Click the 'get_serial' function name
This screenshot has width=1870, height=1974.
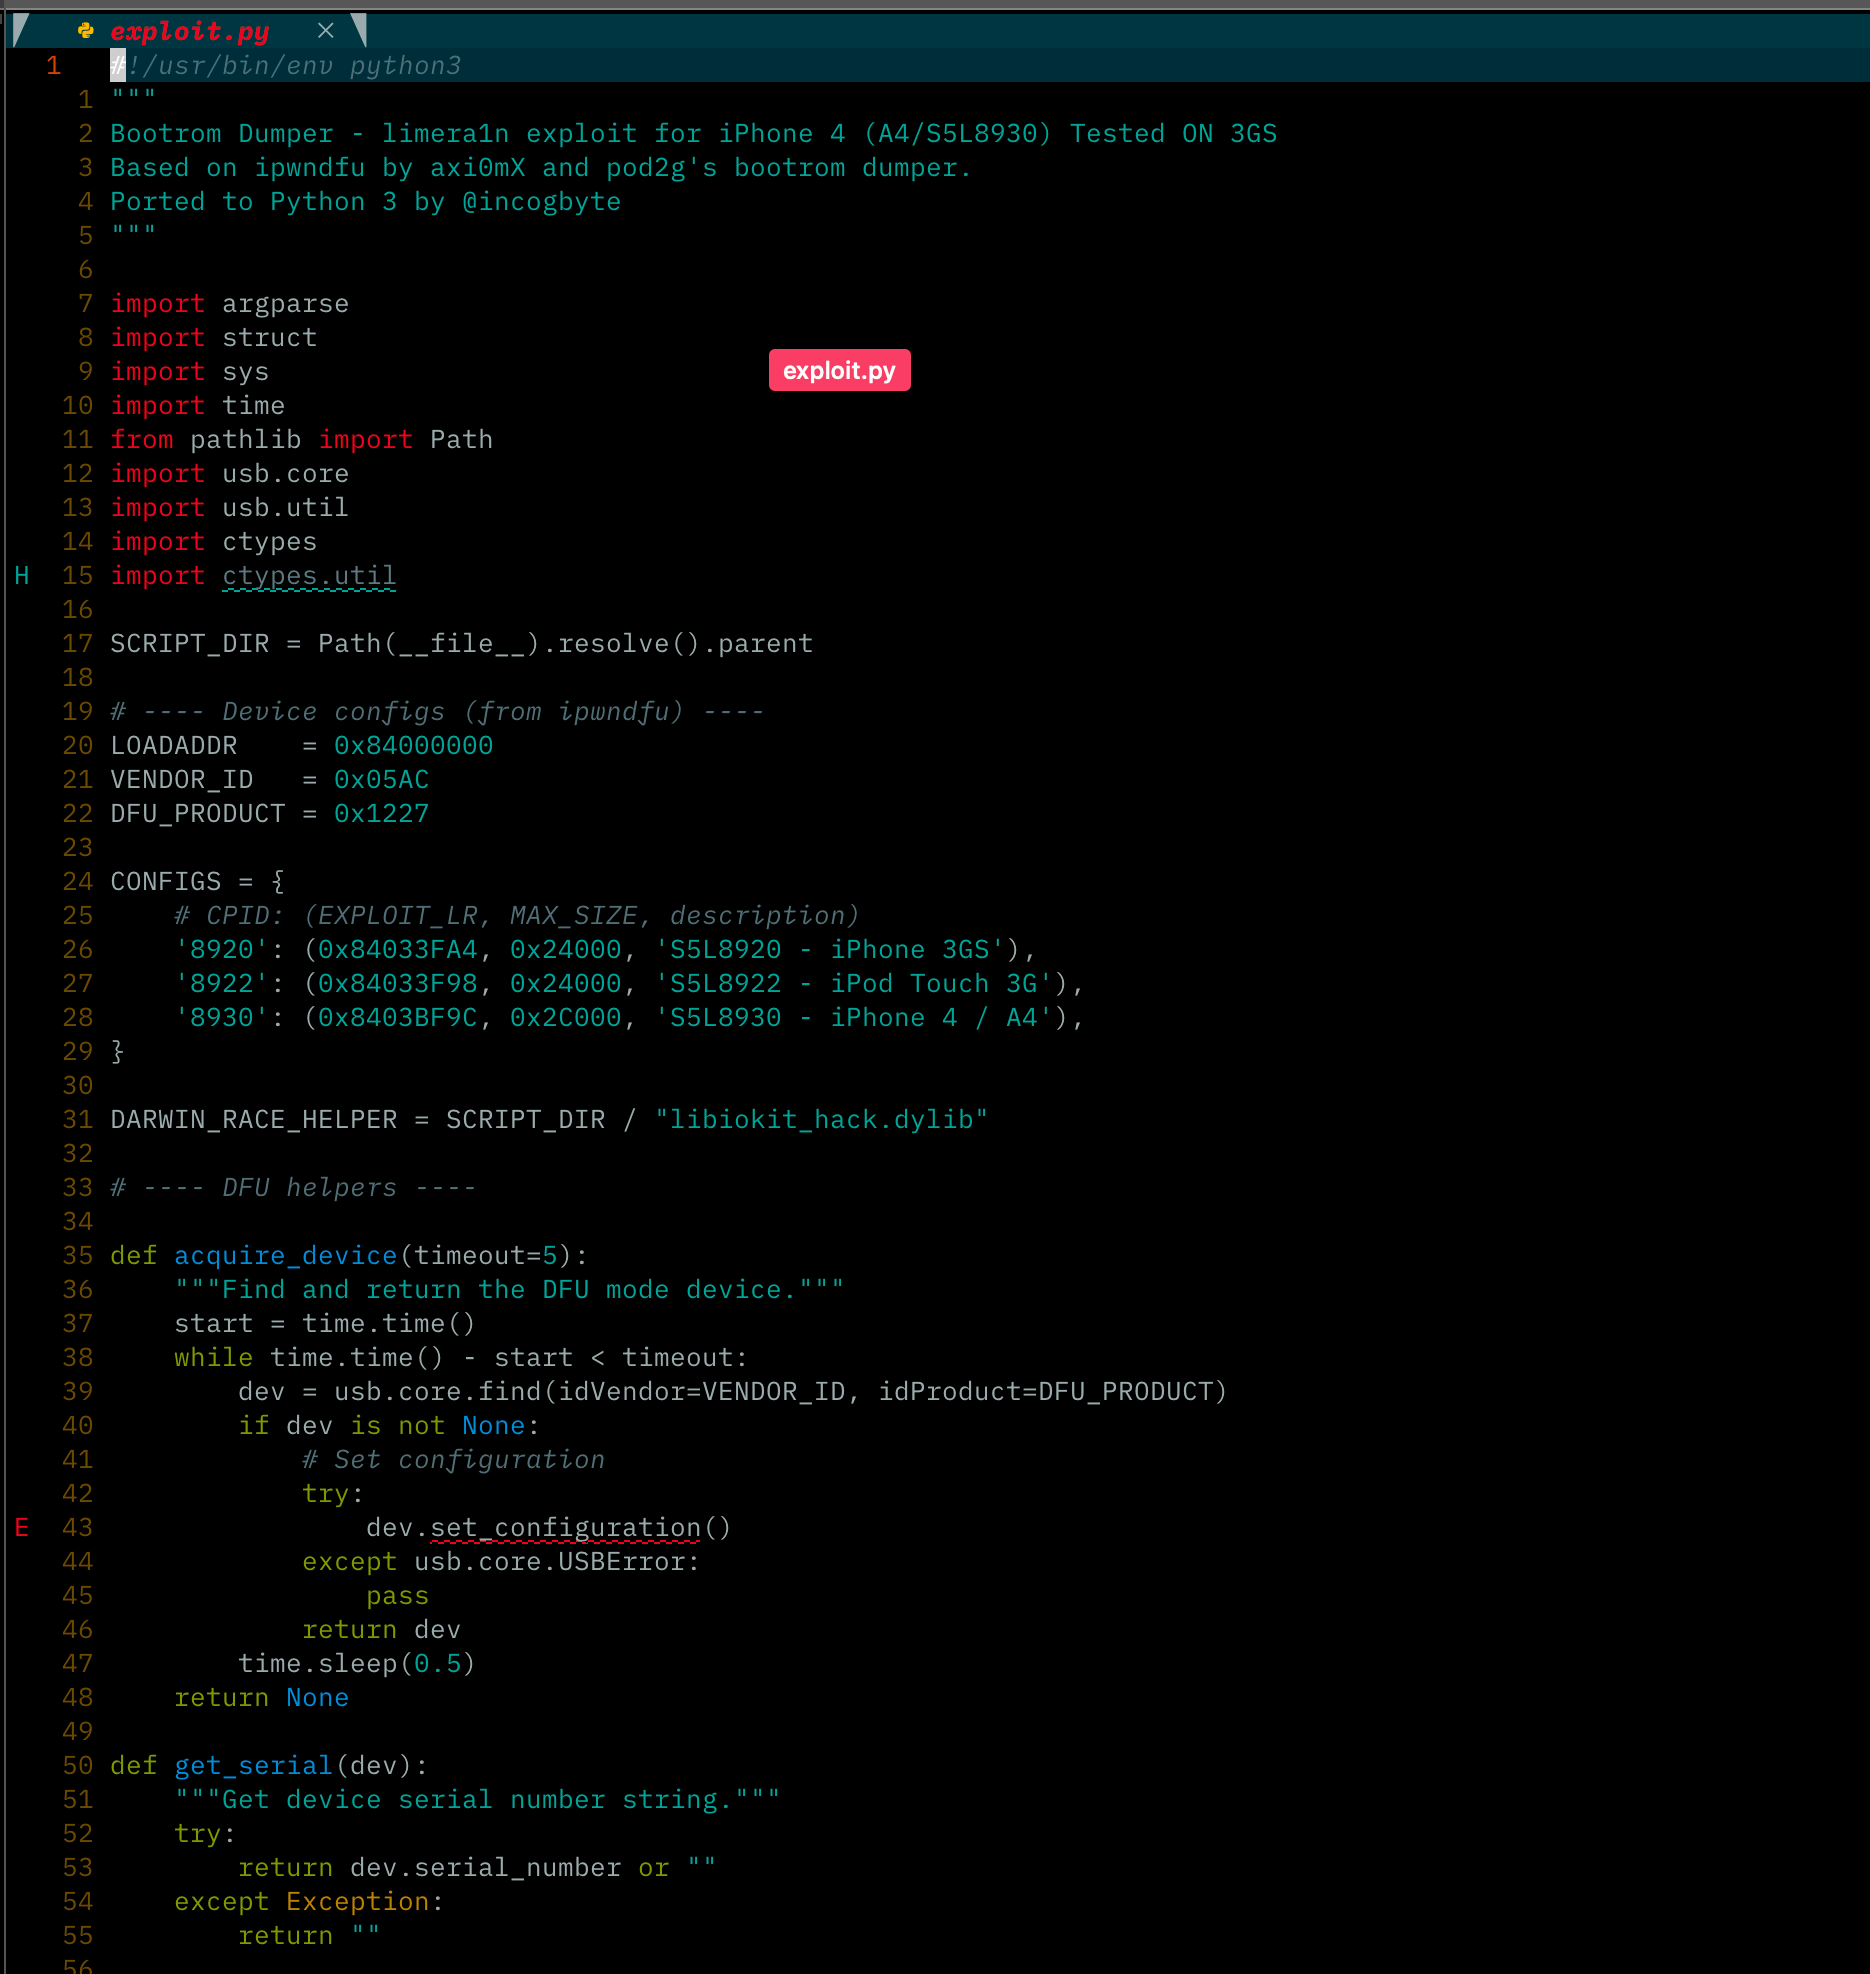(x=253, y=1766)
